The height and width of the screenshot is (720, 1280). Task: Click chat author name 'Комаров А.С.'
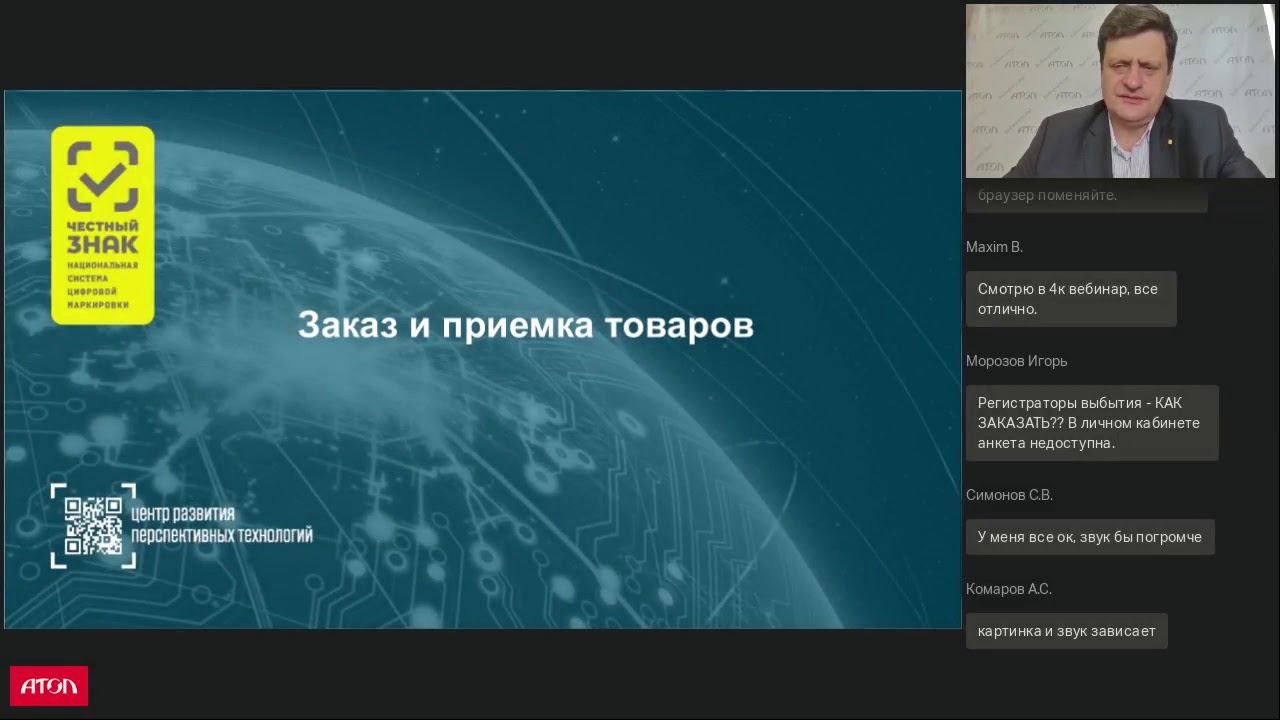coord(1009,589)
